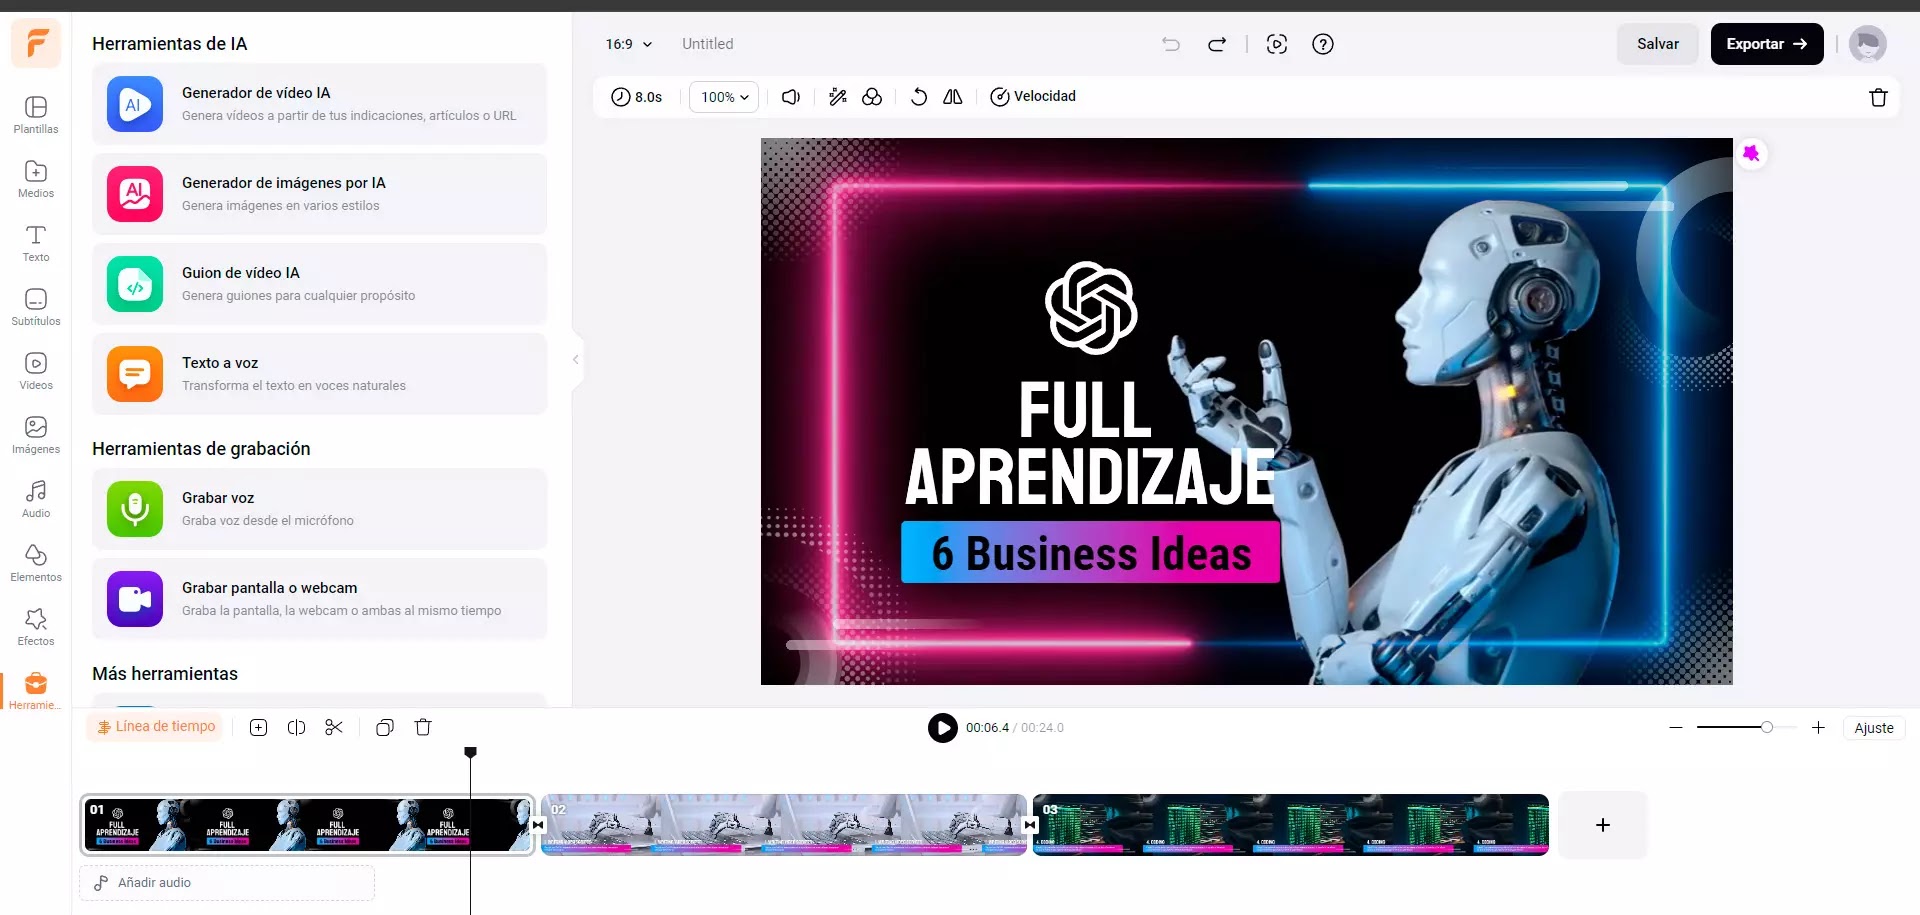Open the user profile avatar

point(1868,44)
